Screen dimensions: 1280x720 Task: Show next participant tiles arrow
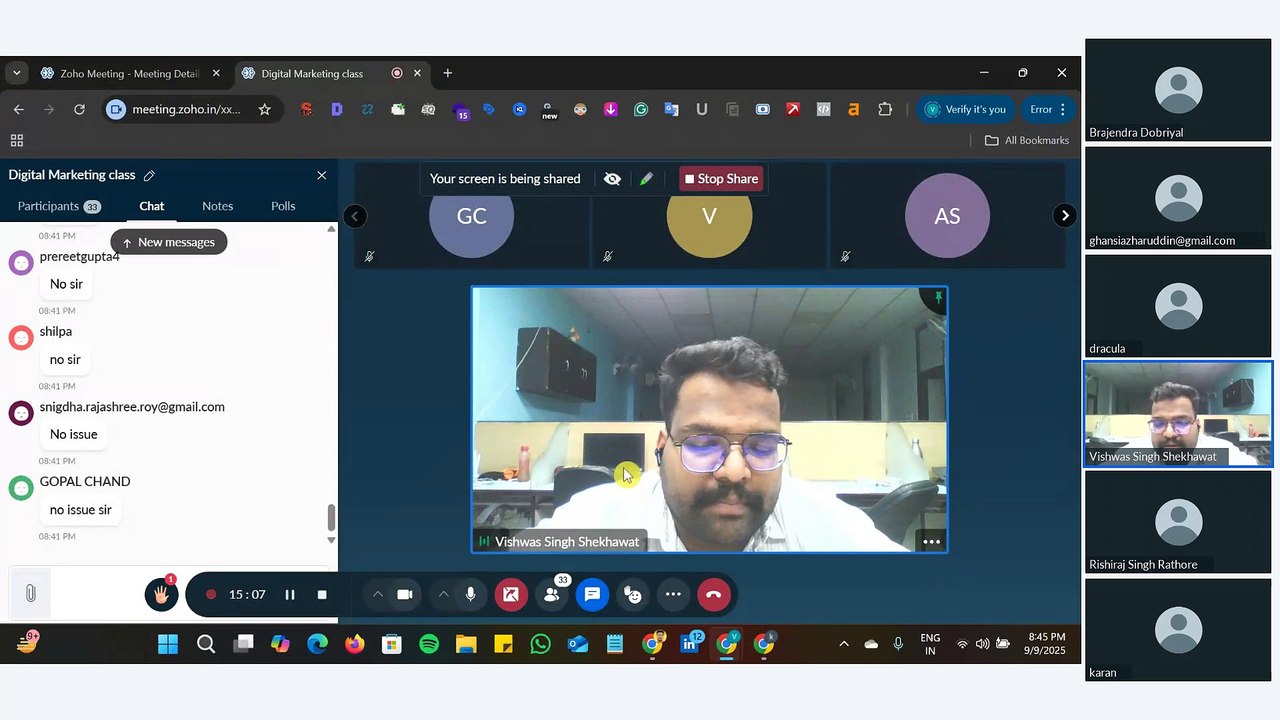1065,216
